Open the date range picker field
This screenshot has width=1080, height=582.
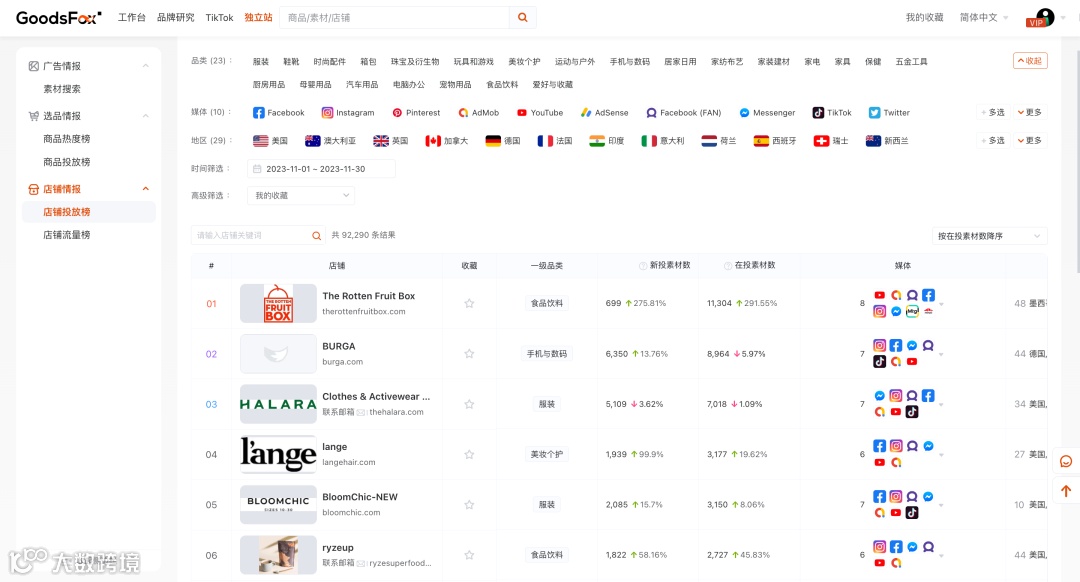point(321,169)
